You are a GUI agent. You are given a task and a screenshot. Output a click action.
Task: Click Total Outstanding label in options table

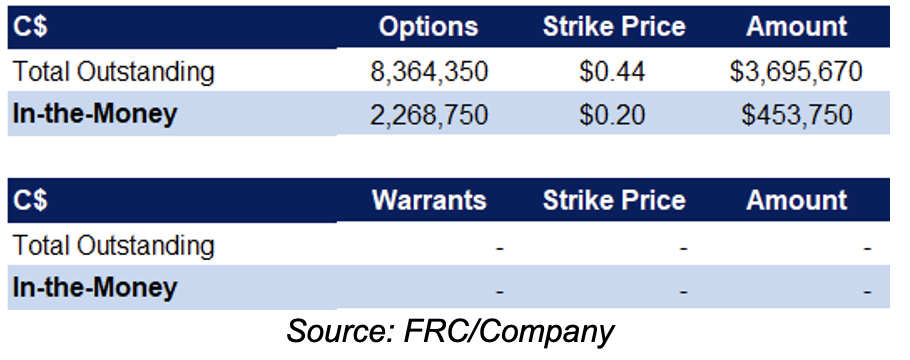coord(114,72)
